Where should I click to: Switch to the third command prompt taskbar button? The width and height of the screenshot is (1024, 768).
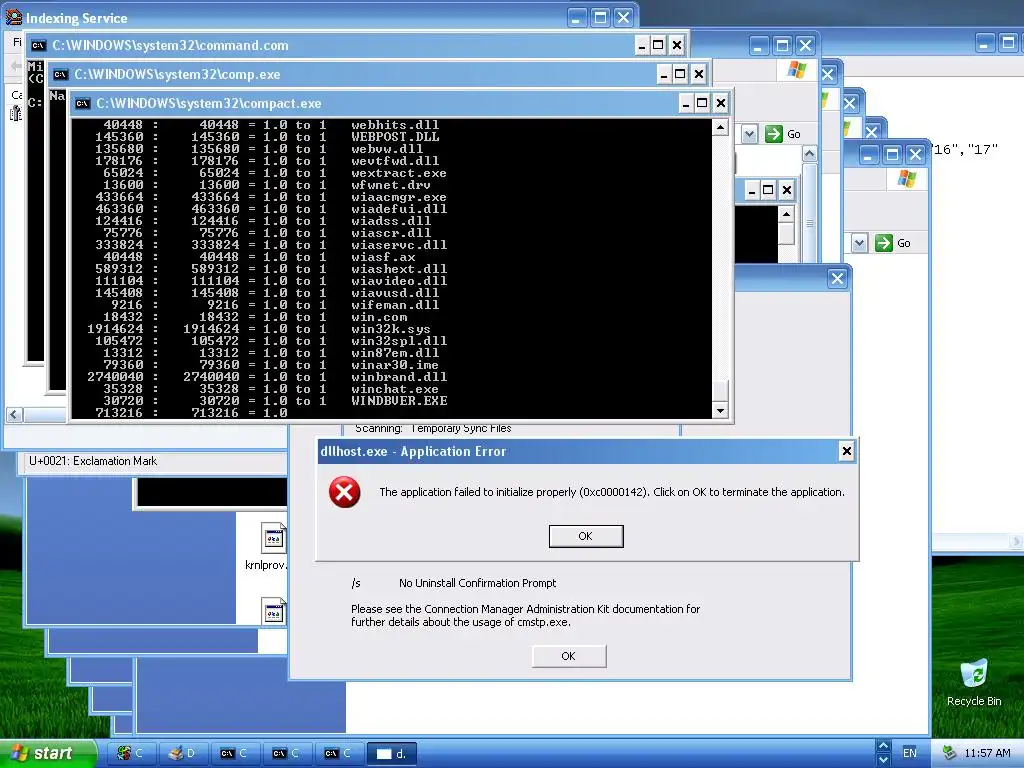(338, 753)
